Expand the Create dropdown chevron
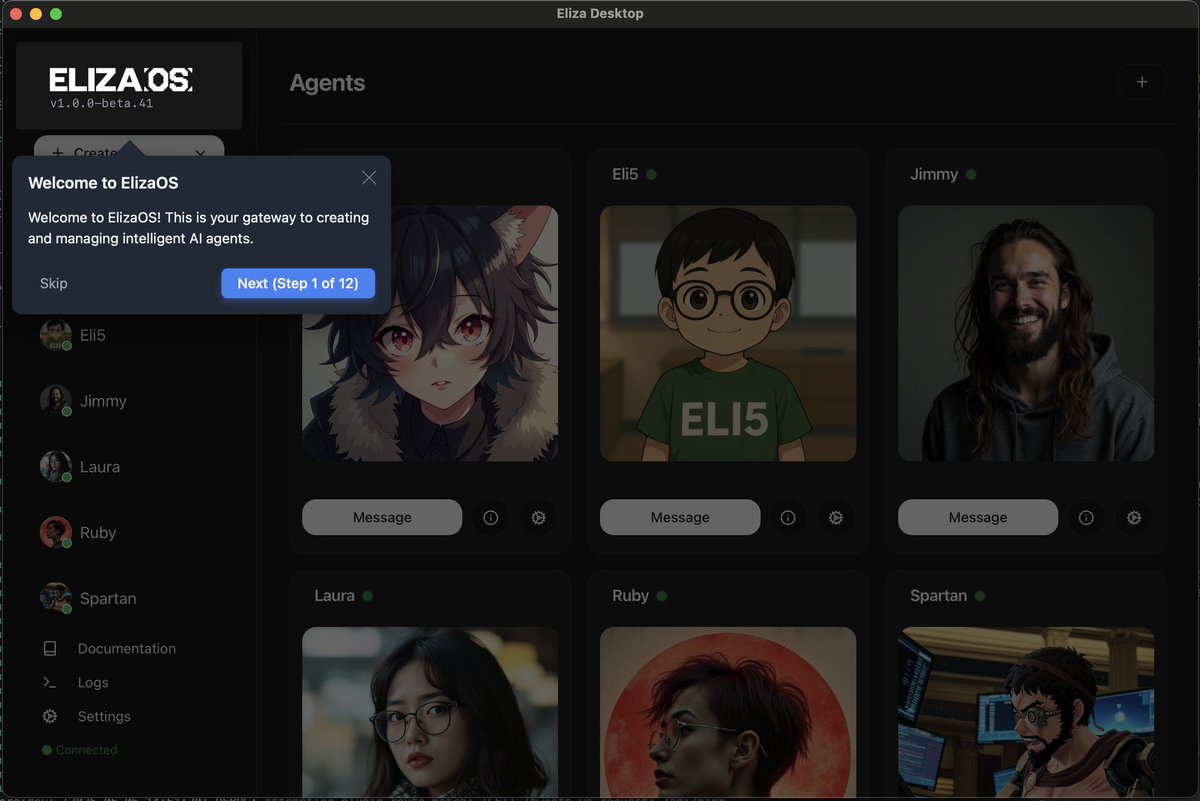The height and width of the screenshot is (801, 1200). click(200, 153)
